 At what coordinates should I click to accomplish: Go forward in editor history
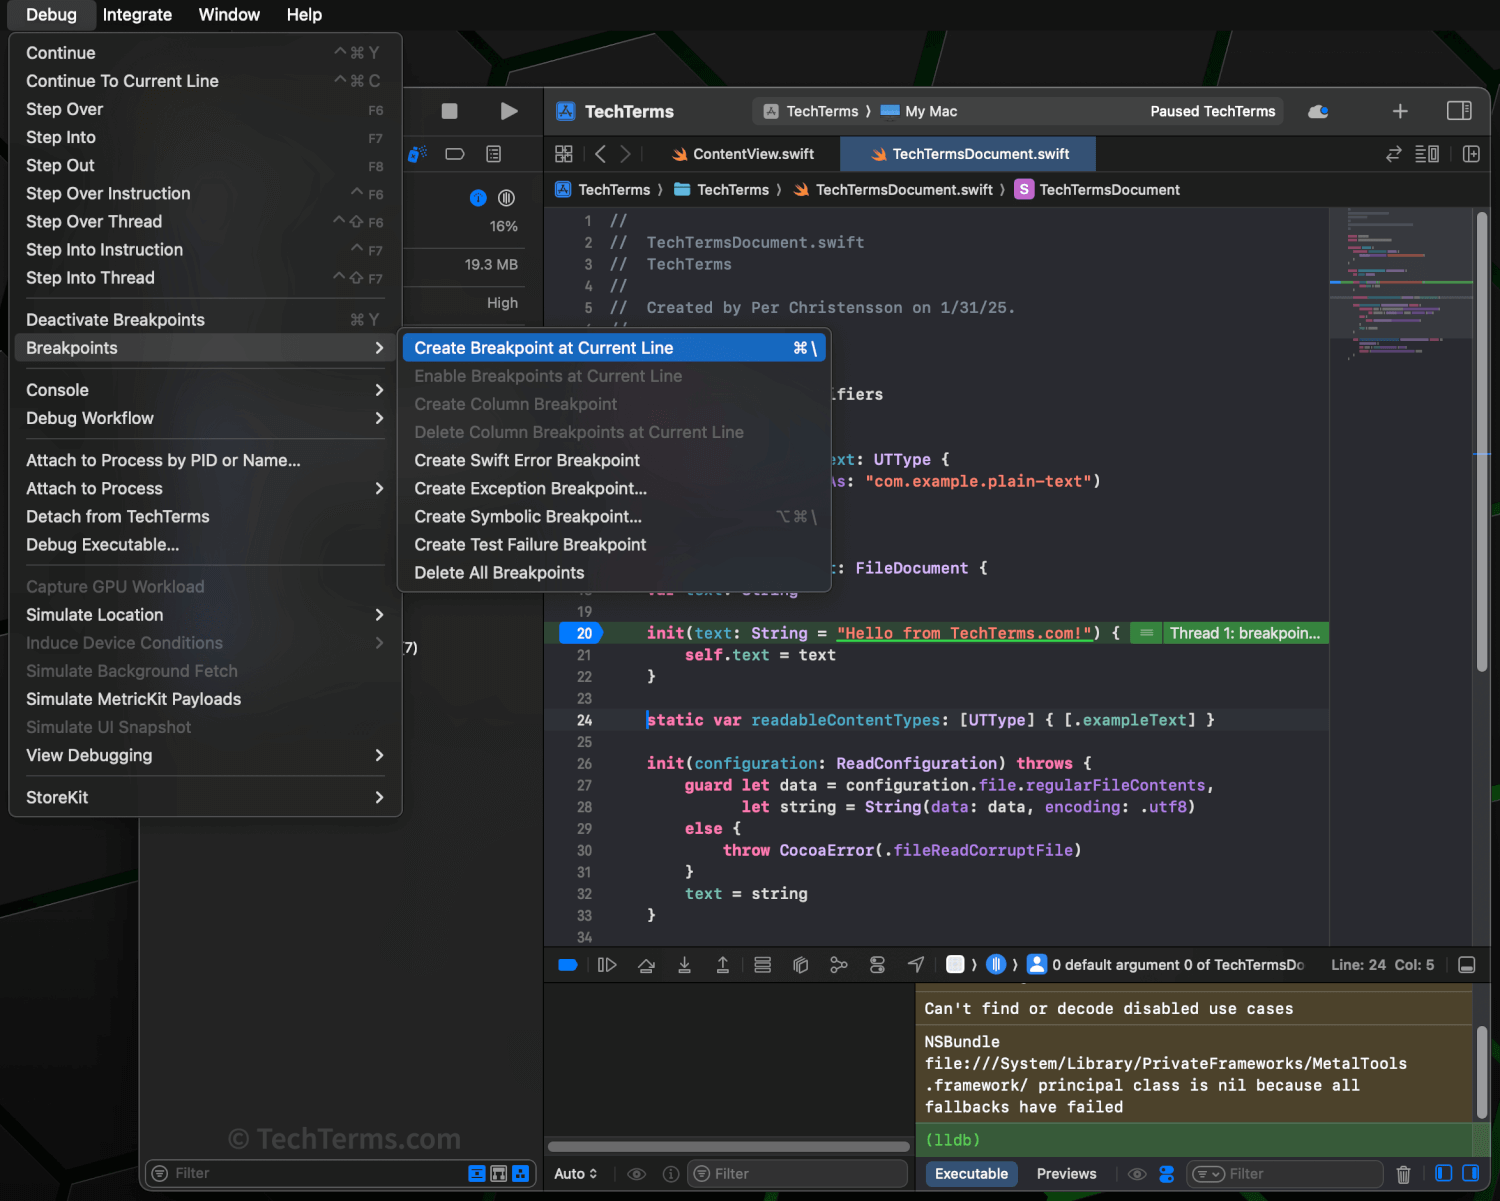click(625, 154)
